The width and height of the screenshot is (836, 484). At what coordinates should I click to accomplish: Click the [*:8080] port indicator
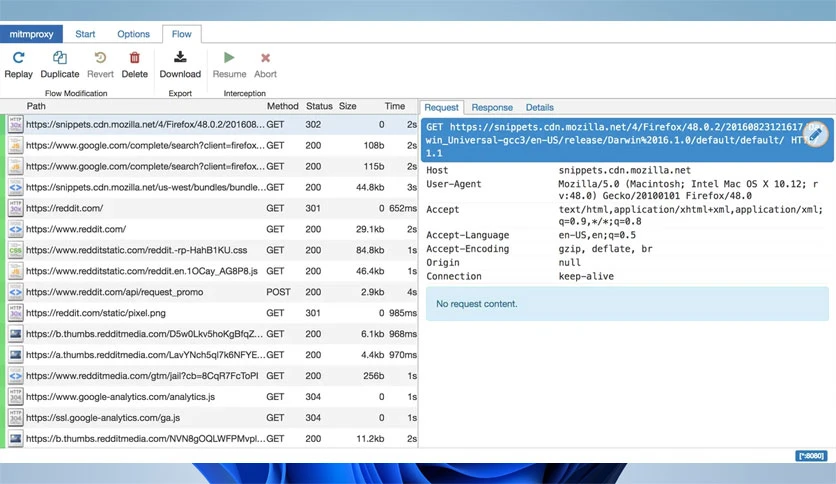tap(811, 456)
